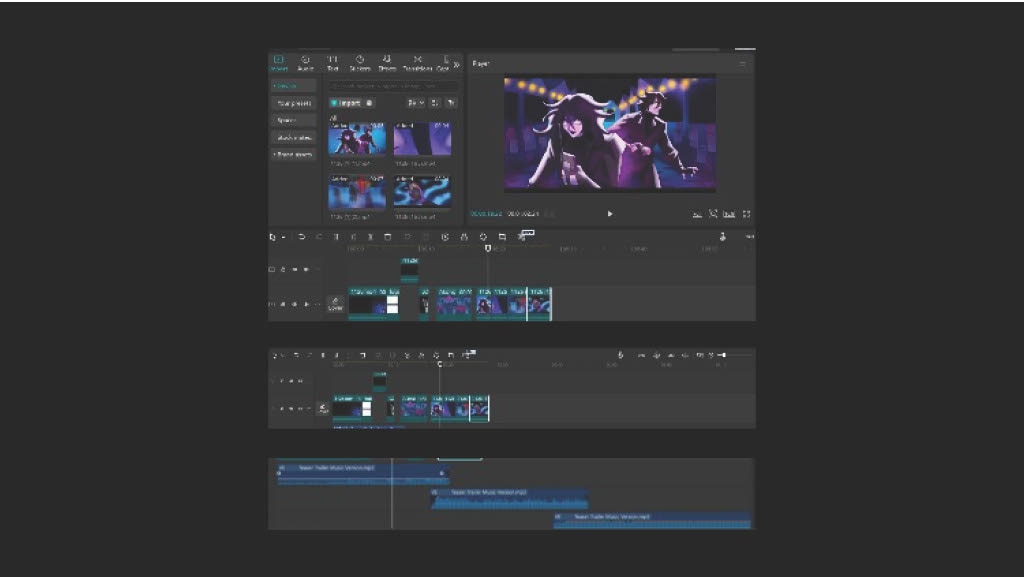This screenshot has height=577, width=1024.
Task: Open the Media tab
Action: tap(279, 63)
